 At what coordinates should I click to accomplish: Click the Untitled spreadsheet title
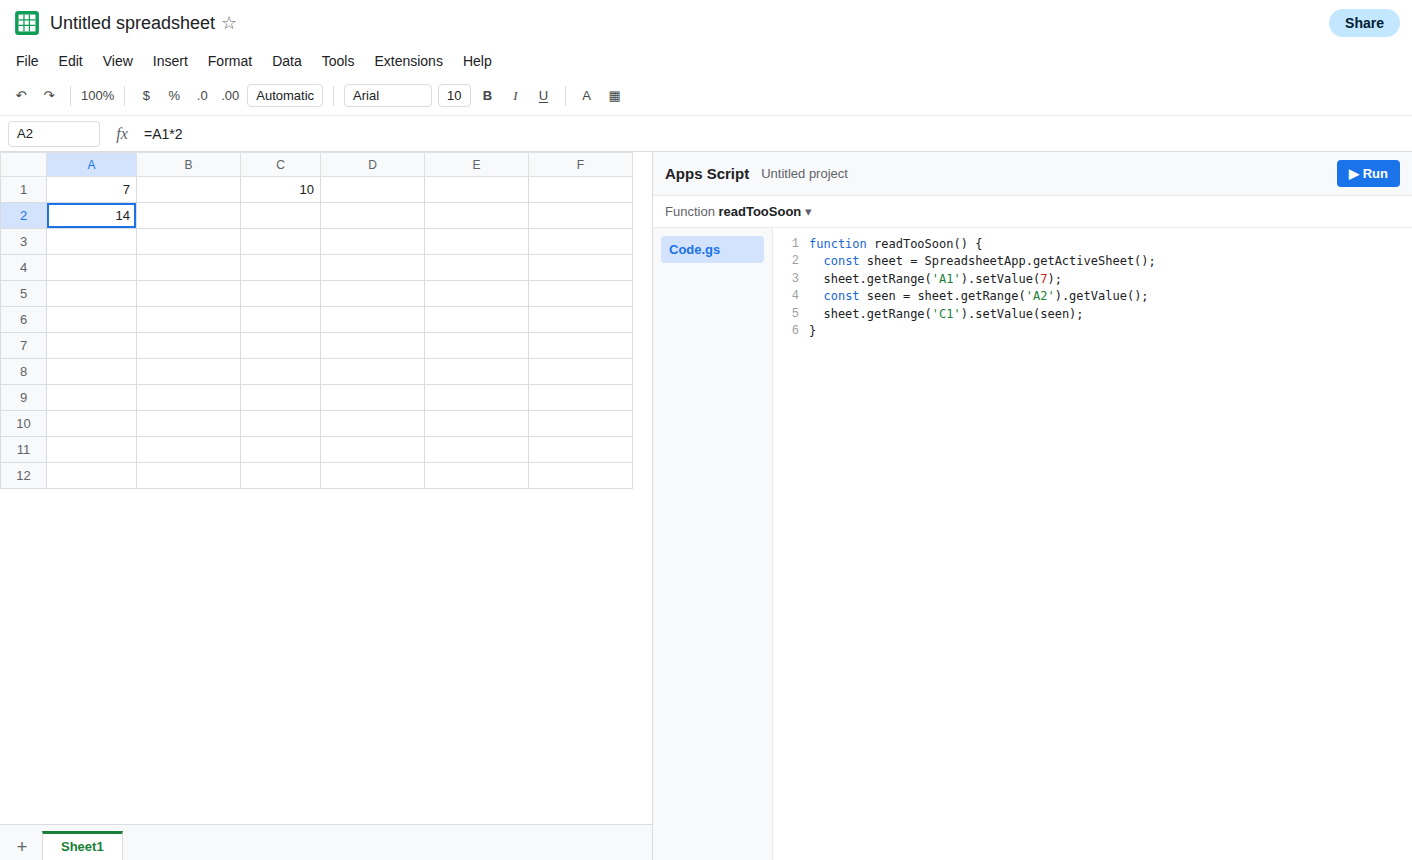pos(132,23)
